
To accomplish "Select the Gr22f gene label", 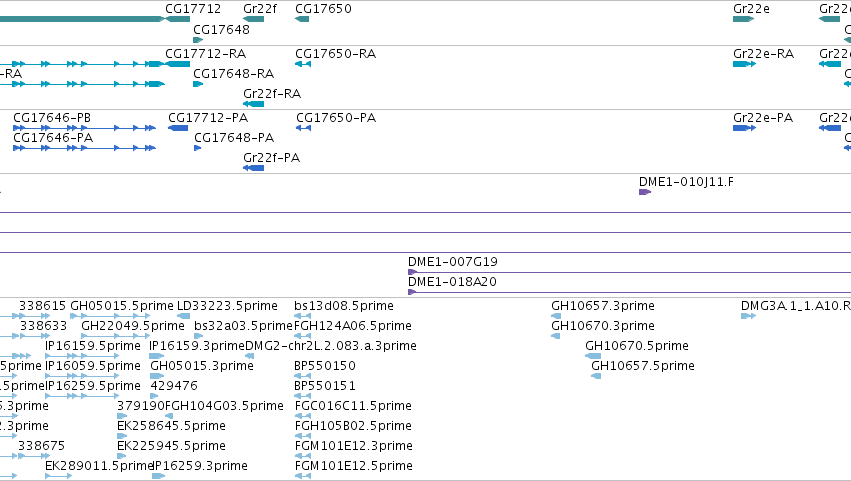I will tap(260, 9).
